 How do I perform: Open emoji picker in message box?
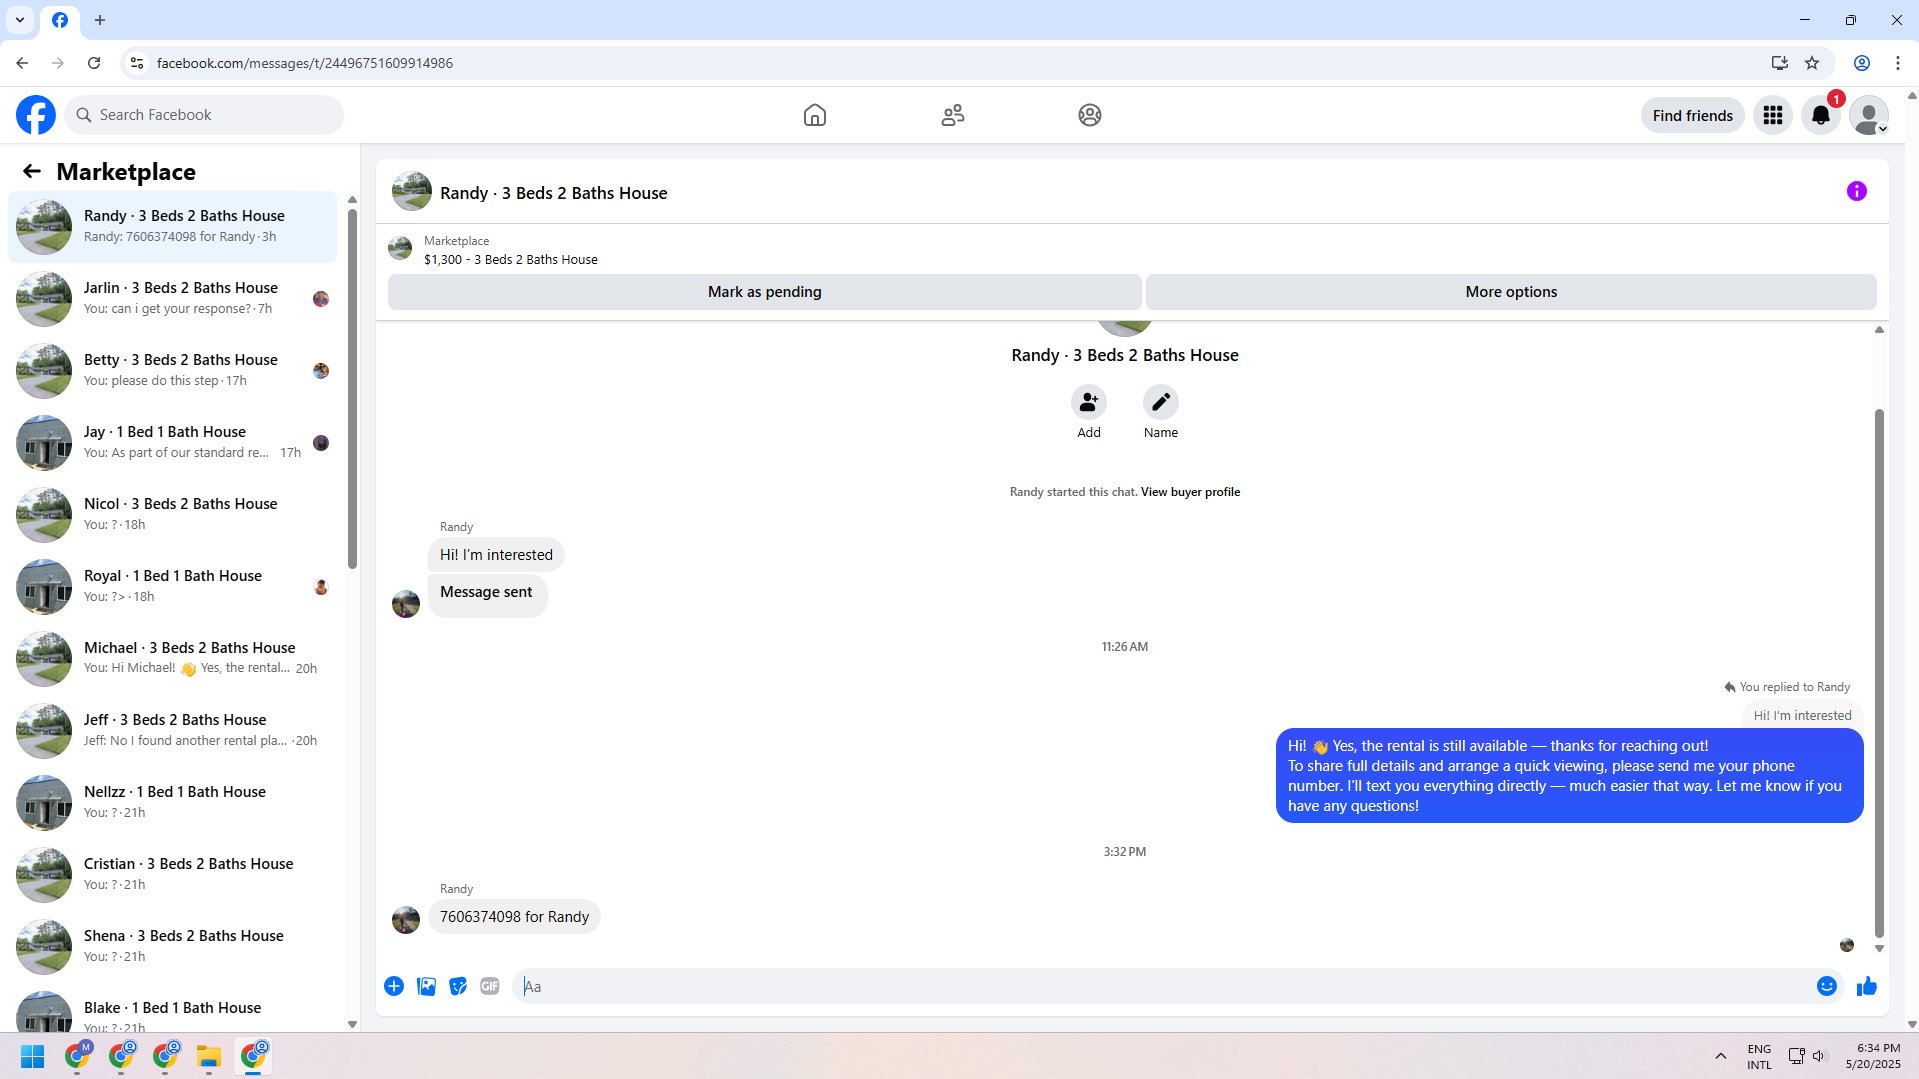pyautogui.click(x=1826, y=986)
